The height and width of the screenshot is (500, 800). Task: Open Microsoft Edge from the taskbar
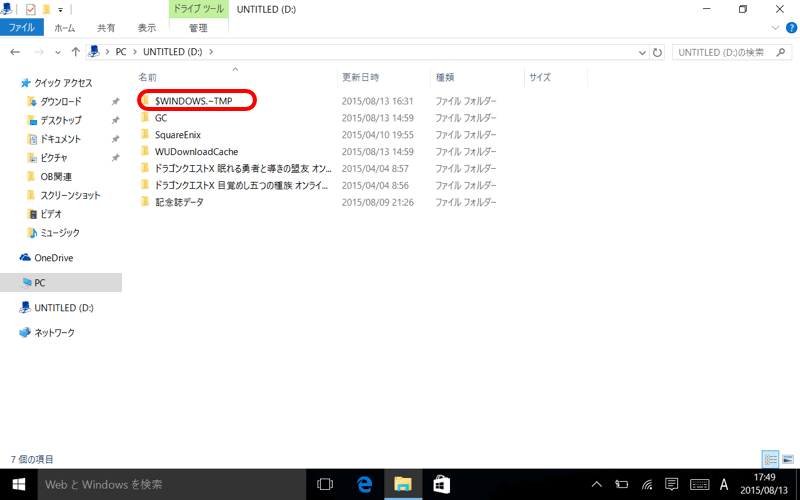(365, 484)
